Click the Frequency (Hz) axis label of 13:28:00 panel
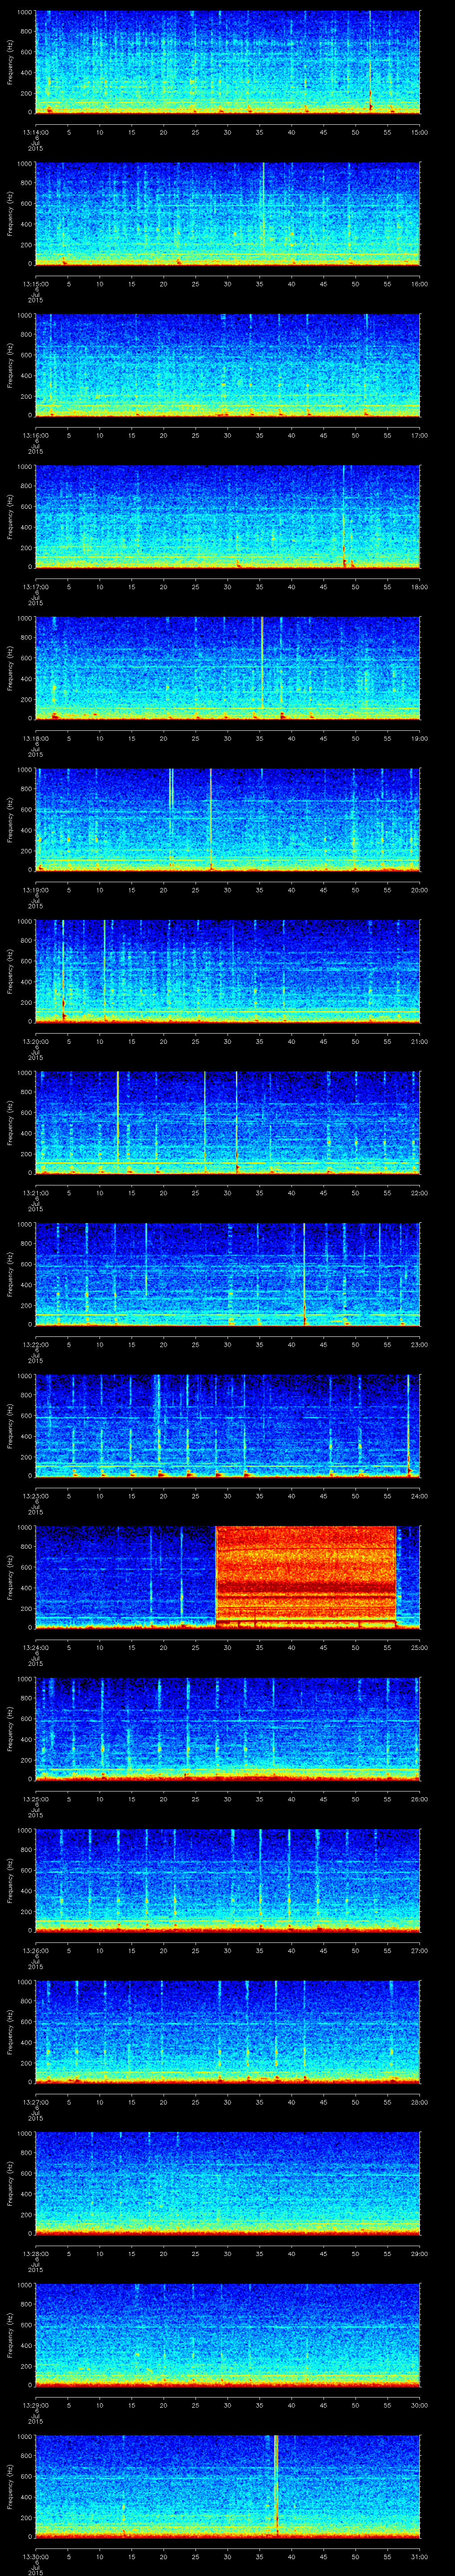The width and height of the screenshot is (455, 2576). 10,2183
